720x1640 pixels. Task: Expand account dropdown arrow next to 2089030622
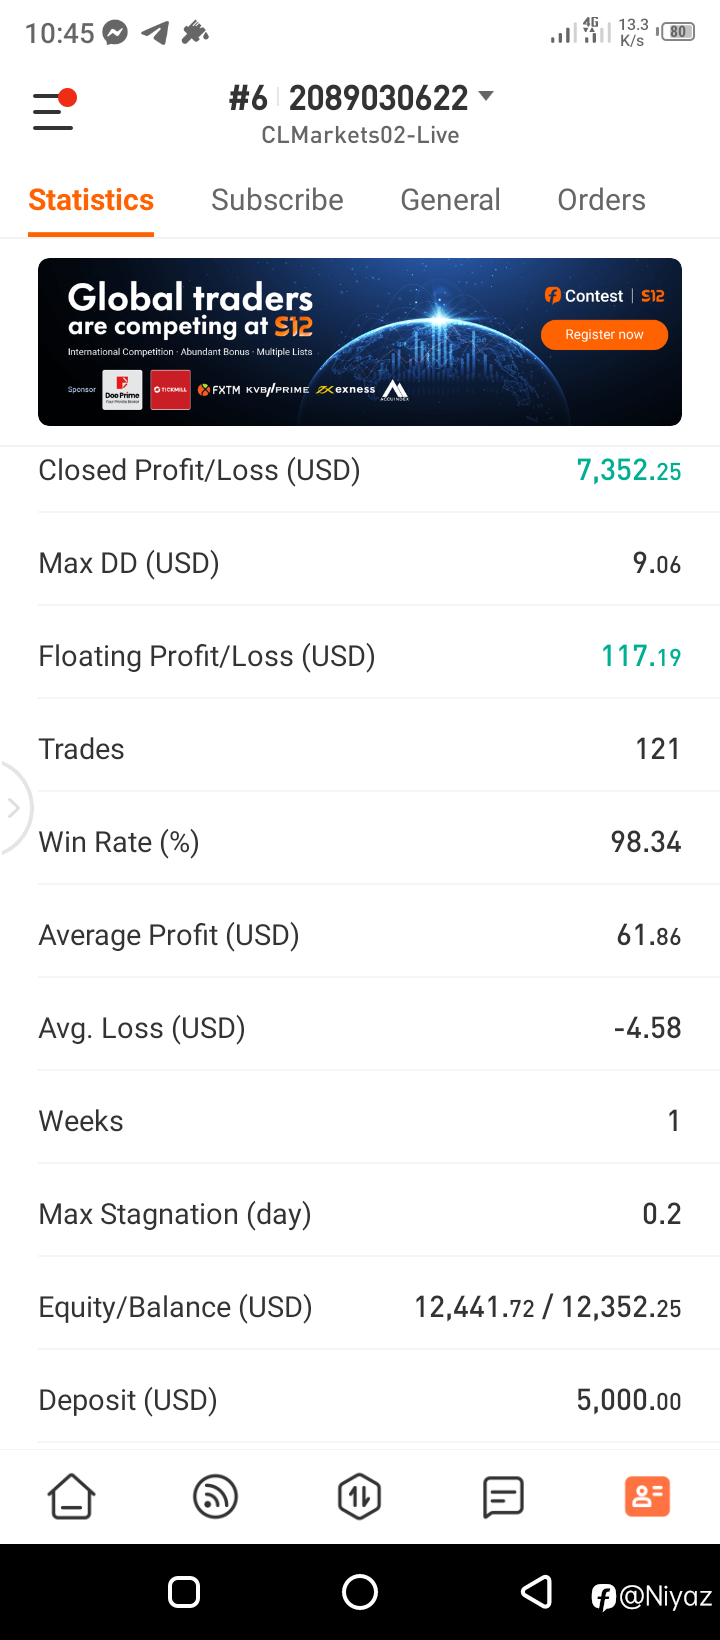pyautogui.click(x=486, y=96)
